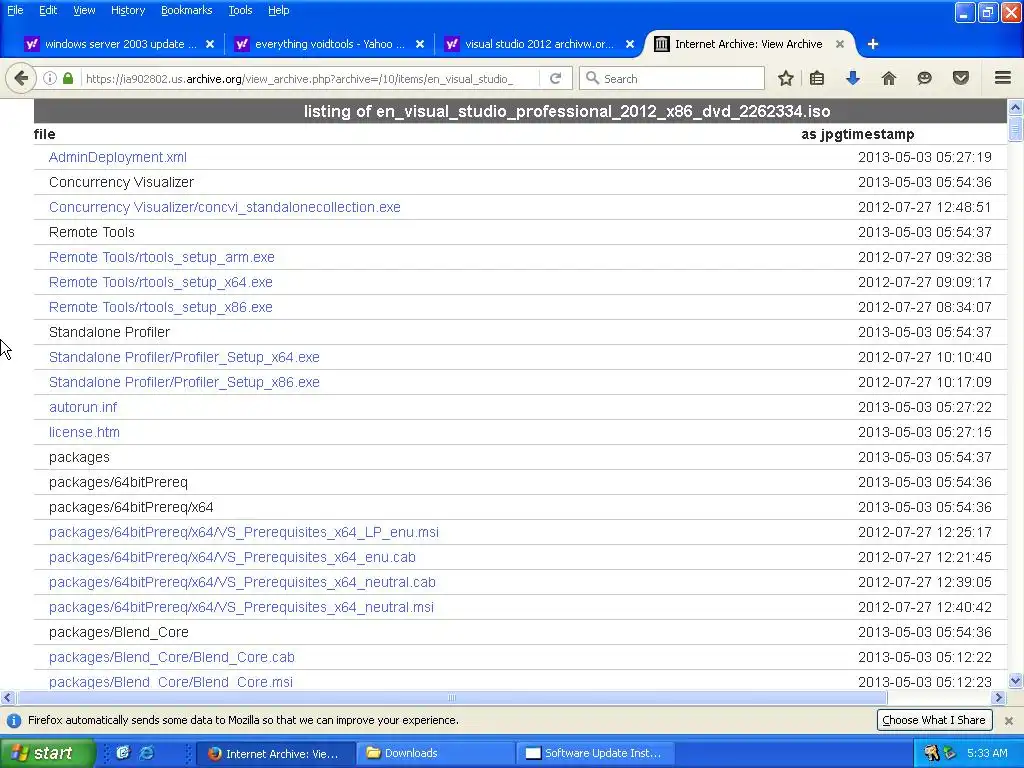Click the first system tray icon
The height and width of the screenshot is (768, 1024).
931,753
